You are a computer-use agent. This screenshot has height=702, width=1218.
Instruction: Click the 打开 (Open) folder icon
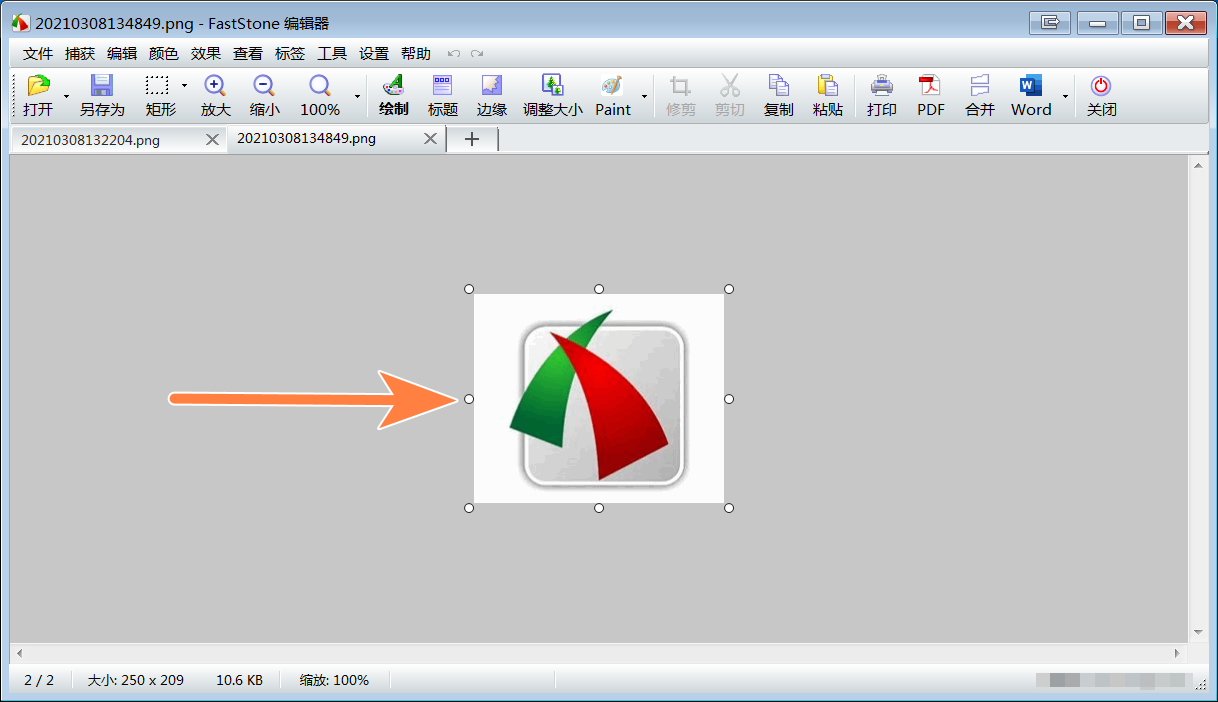click(x=38, y=86)
